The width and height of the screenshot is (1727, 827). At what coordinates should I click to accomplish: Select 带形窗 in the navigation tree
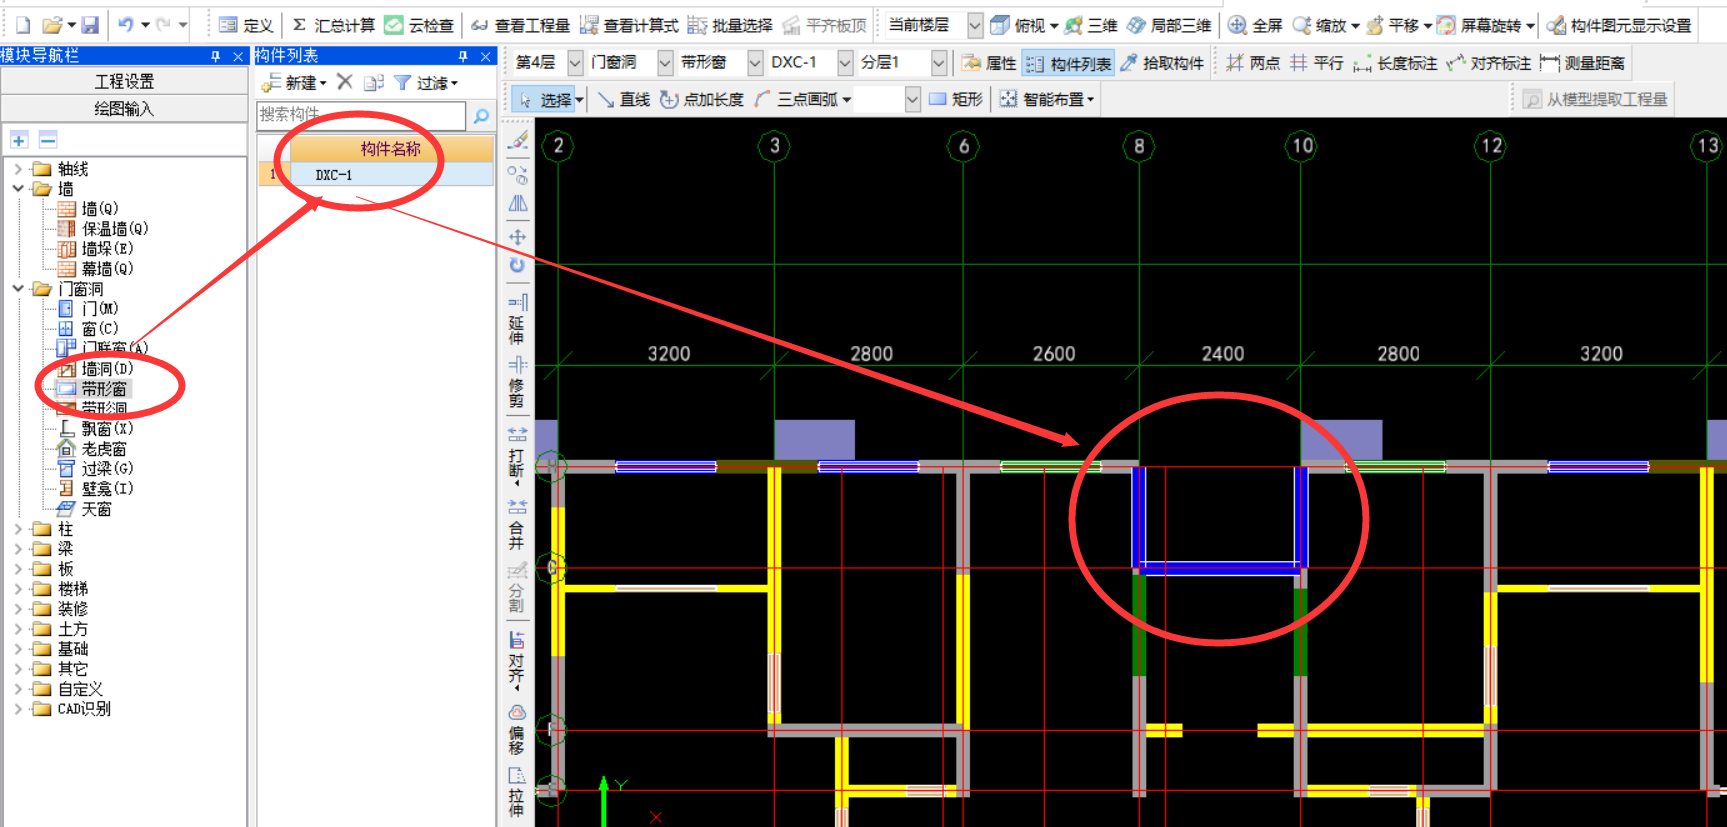pyautogui.click(x=104, y=388)
